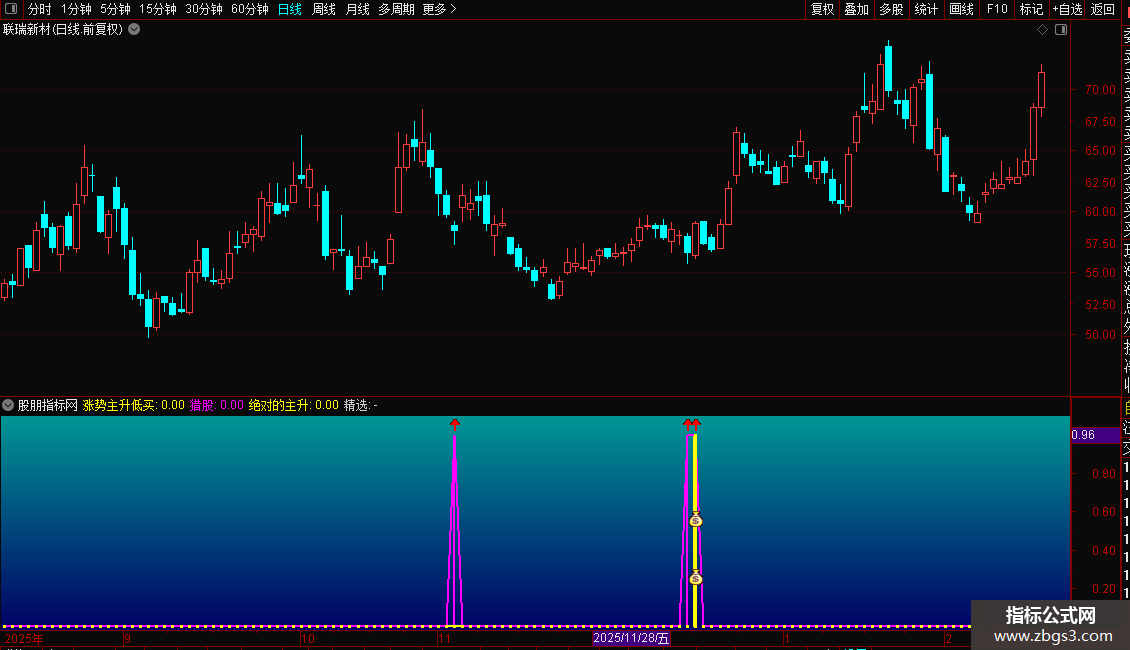Screen dimensions: 1130x650
Task: Select the 1分钟 period tab
Action: pos(76,9)
